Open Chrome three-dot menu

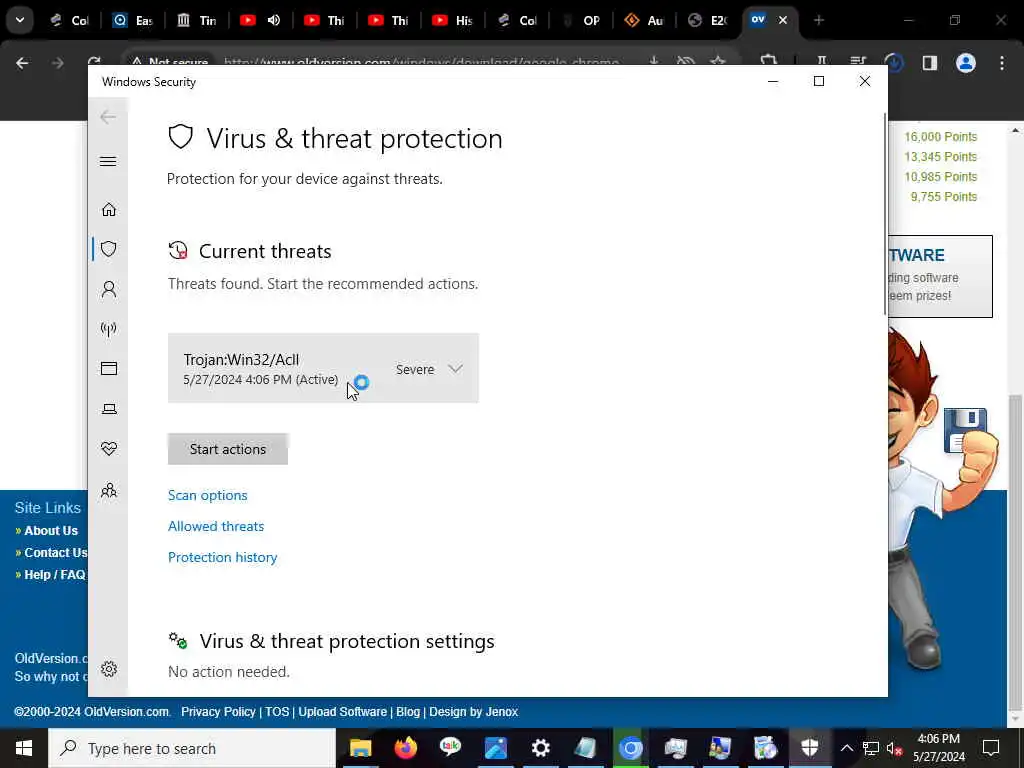[x=1002, y=63]
